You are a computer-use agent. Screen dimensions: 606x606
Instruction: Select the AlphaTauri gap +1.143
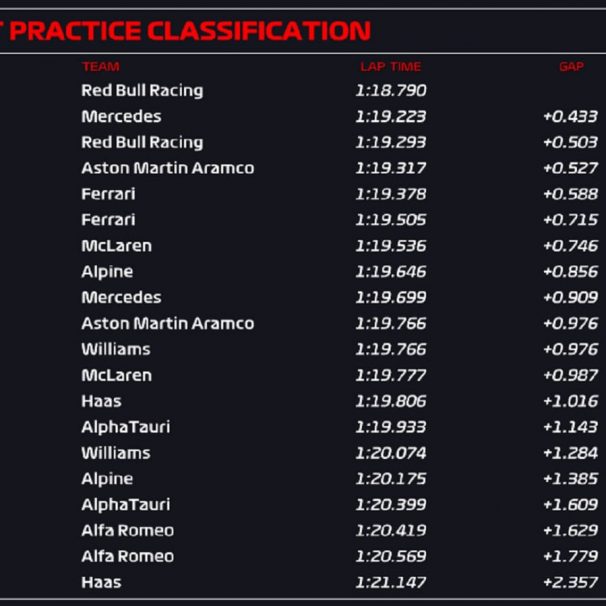pyautogui.click(x=570, y=427)
